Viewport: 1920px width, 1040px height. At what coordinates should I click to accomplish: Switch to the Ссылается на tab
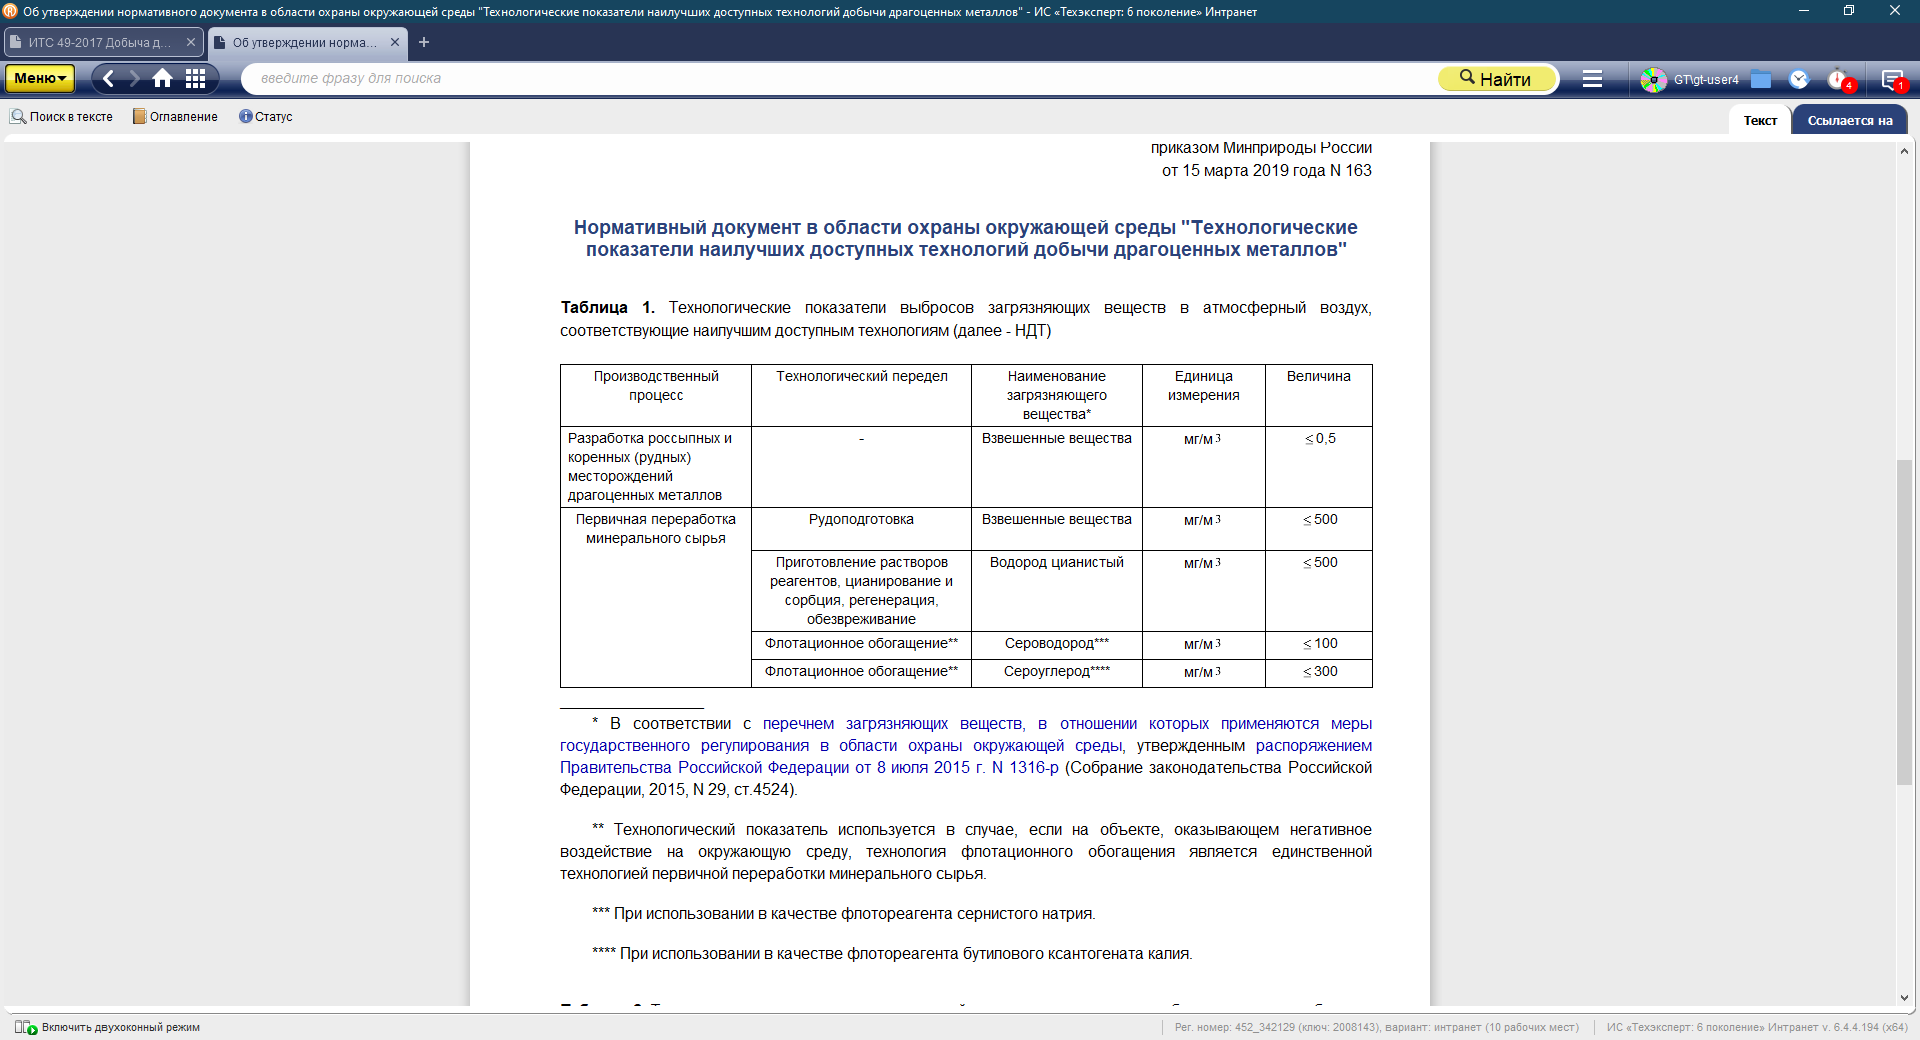(x=1849, y=120)
